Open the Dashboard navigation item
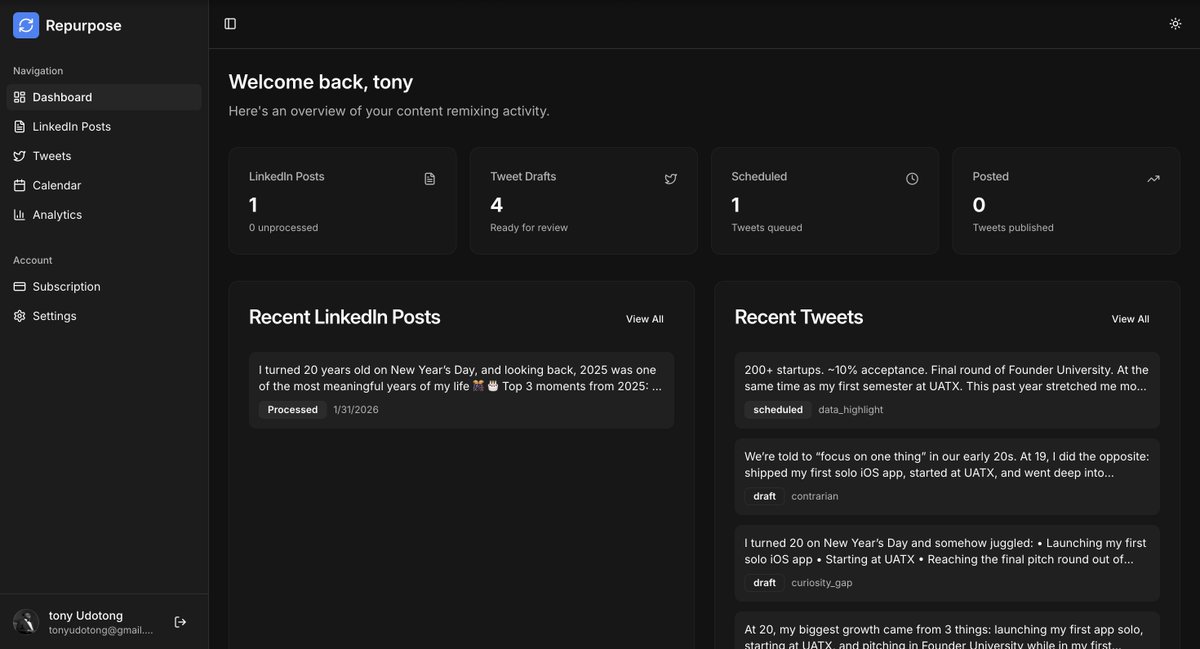The width and height of the screenshot is (1200, 649). coord(104,97)
